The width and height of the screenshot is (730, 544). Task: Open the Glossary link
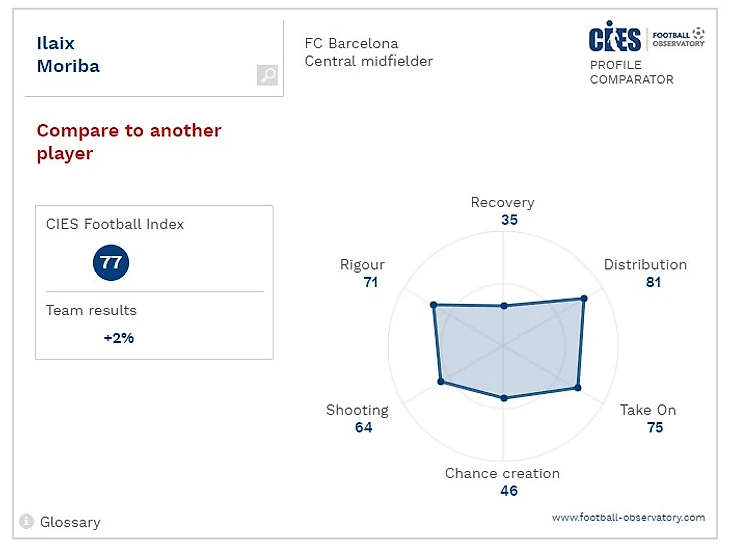pyautogui.click(x=70, y=522)
